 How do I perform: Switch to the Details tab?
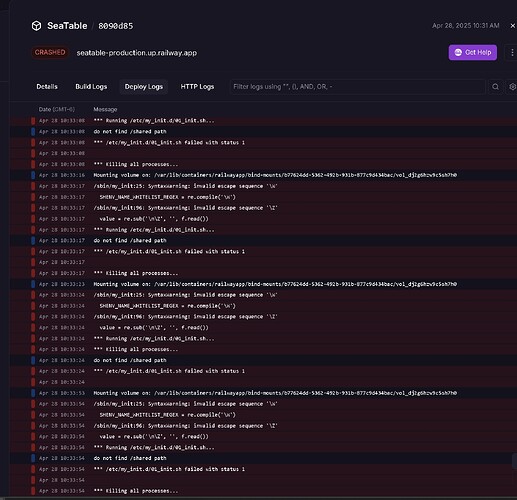47,87
